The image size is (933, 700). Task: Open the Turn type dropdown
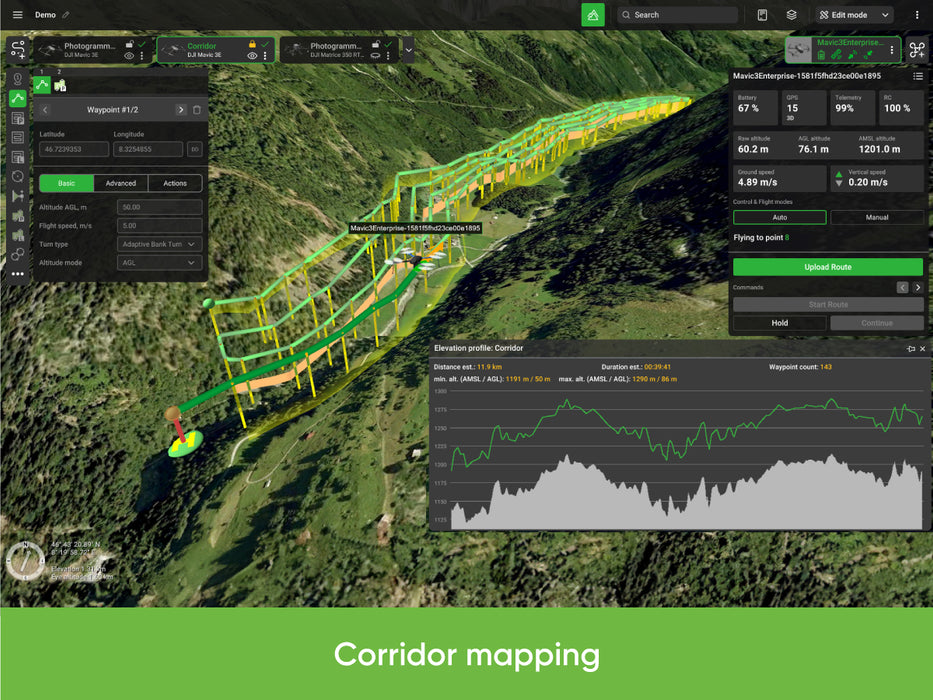click(158, 243)
